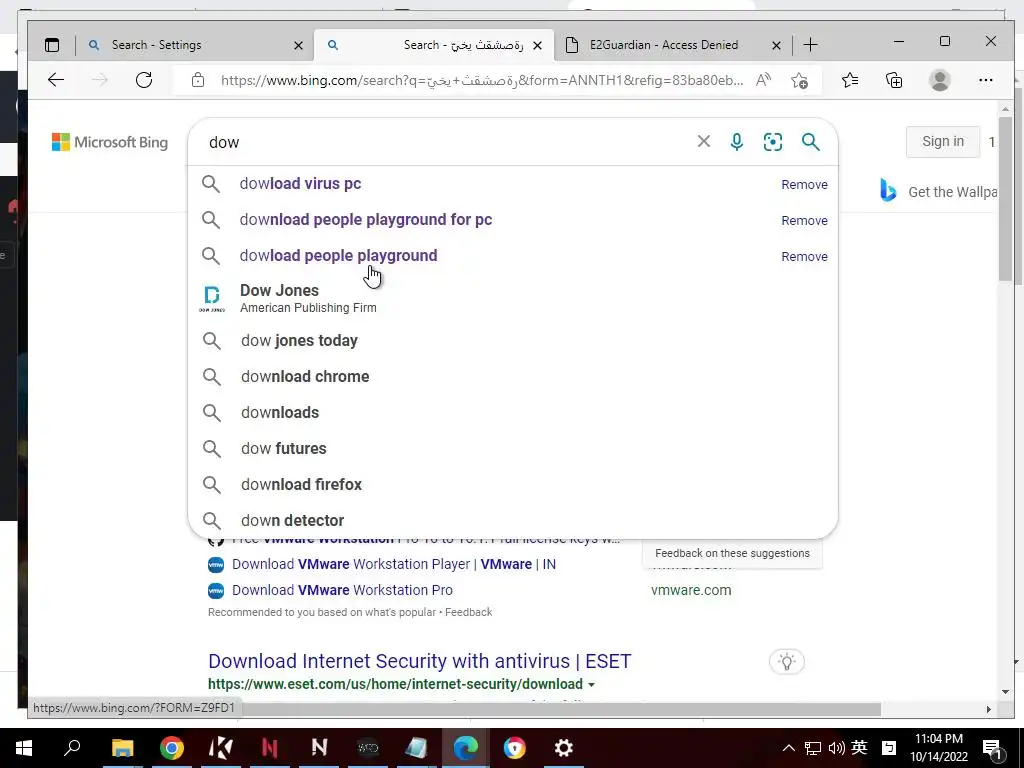Click the Sign in button
This screenshot has width=1024, height=768.
942,142
